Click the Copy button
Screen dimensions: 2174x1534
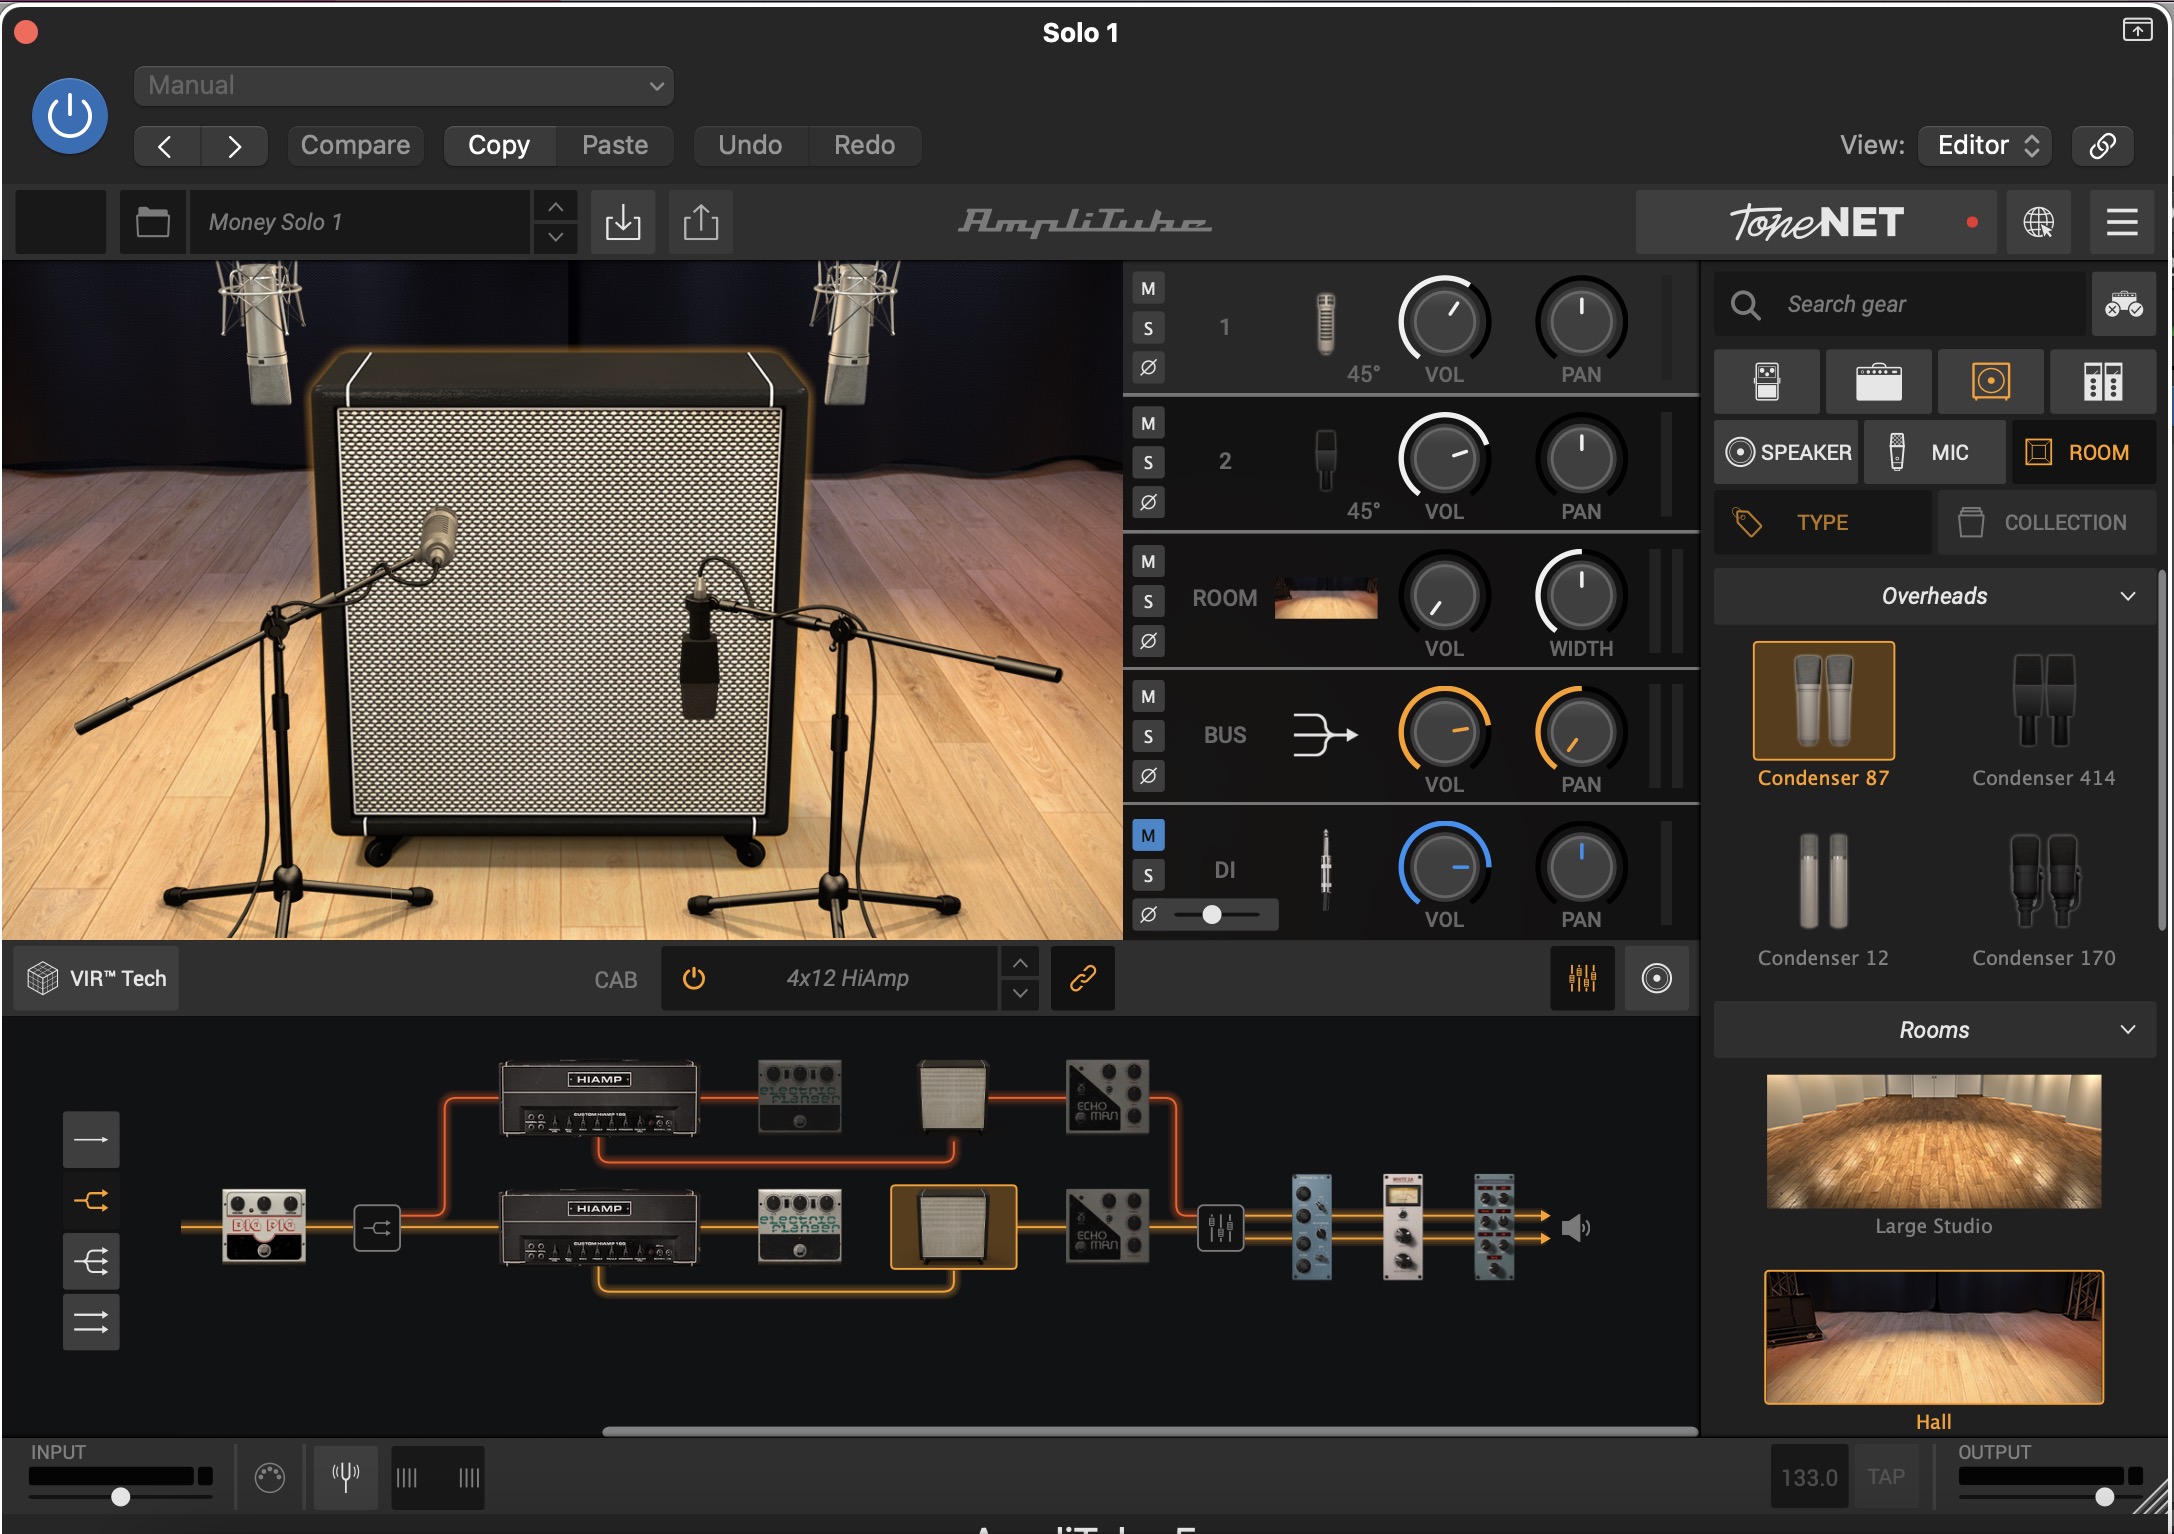[499, 146]
